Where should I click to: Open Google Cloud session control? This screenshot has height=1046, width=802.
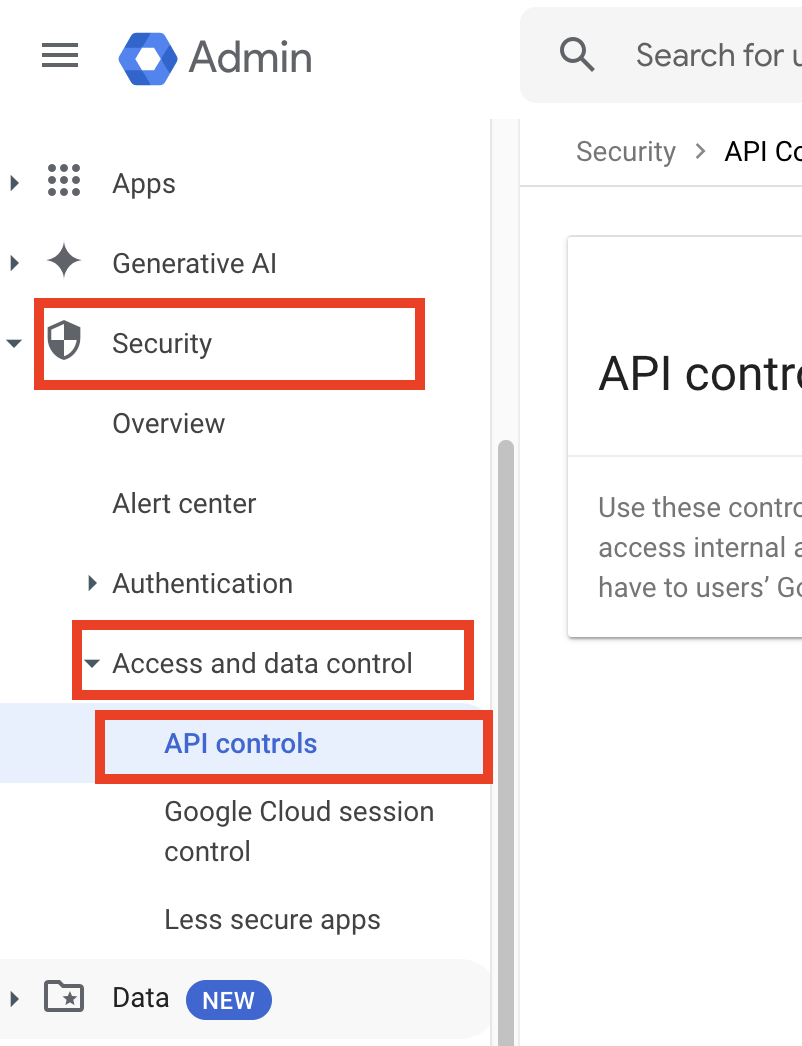coord(299,831)
